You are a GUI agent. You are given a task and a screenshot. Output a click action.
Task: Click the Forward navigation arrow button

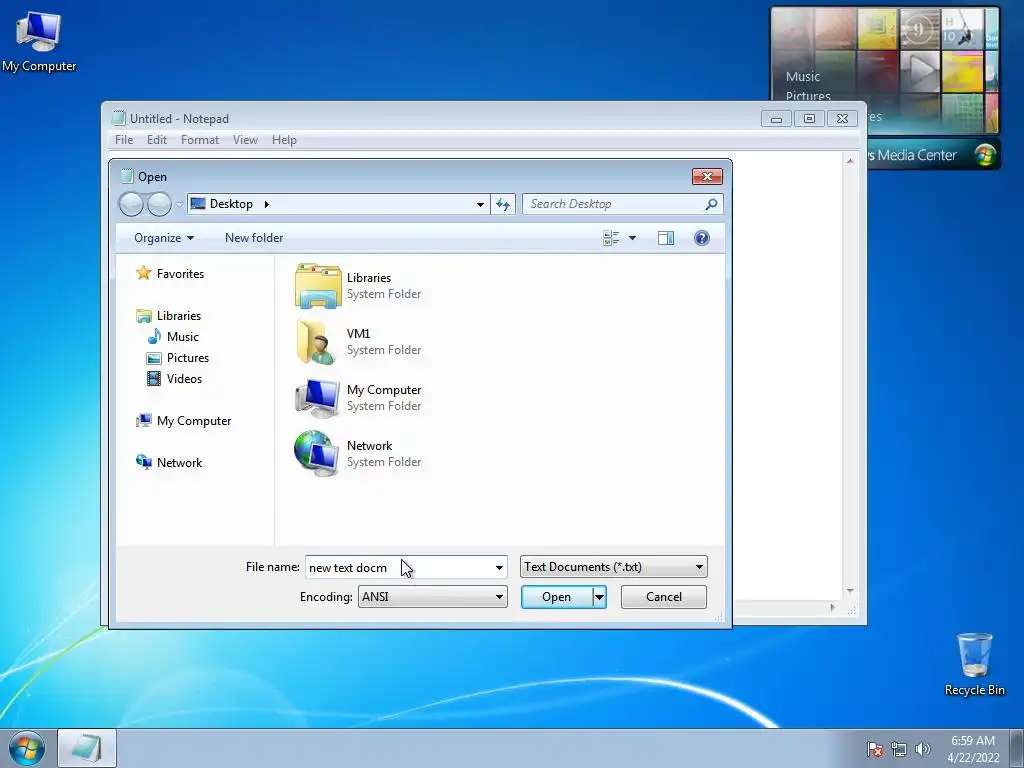[x=159, y=204]
